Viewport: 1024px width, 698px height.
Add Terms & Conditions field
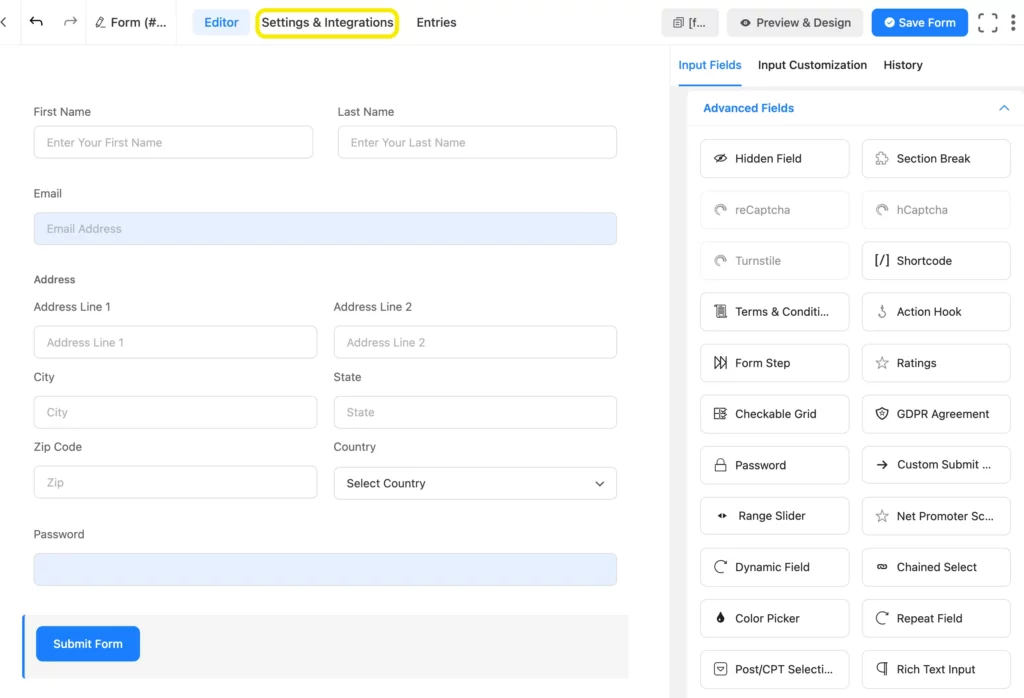[x=774, y=311]
